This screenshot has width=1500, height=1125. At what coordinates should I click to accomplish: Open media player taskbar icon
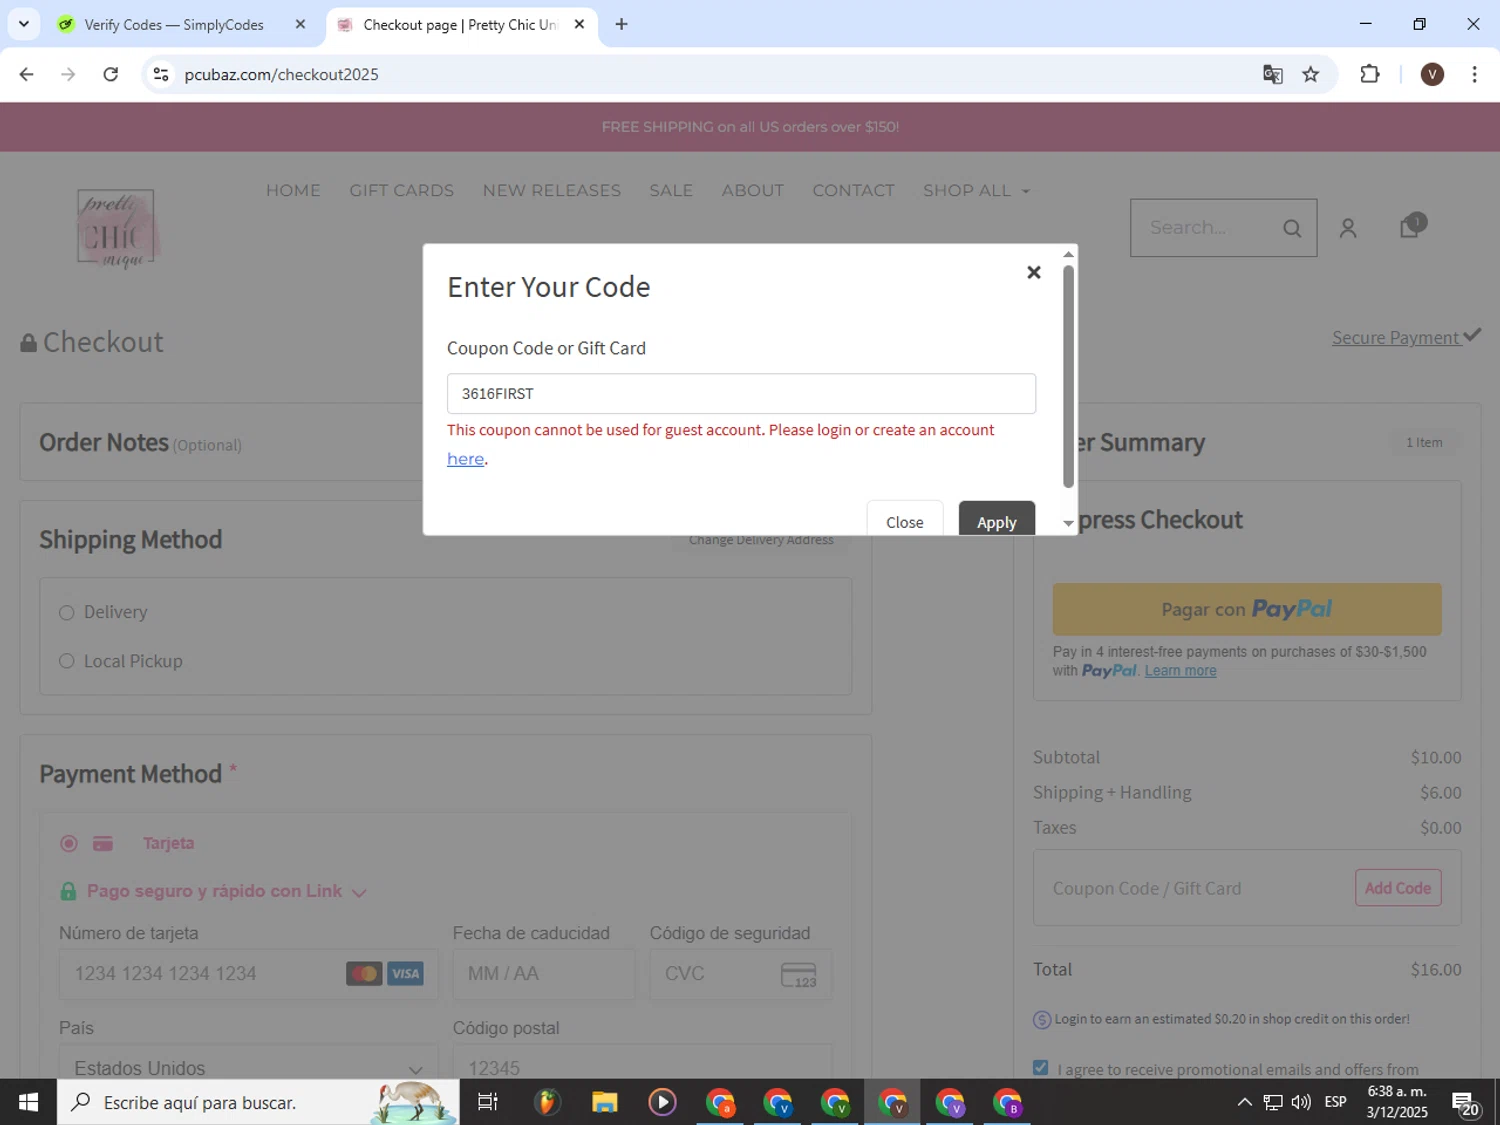pyautogui.click(x=662, y=1102)
